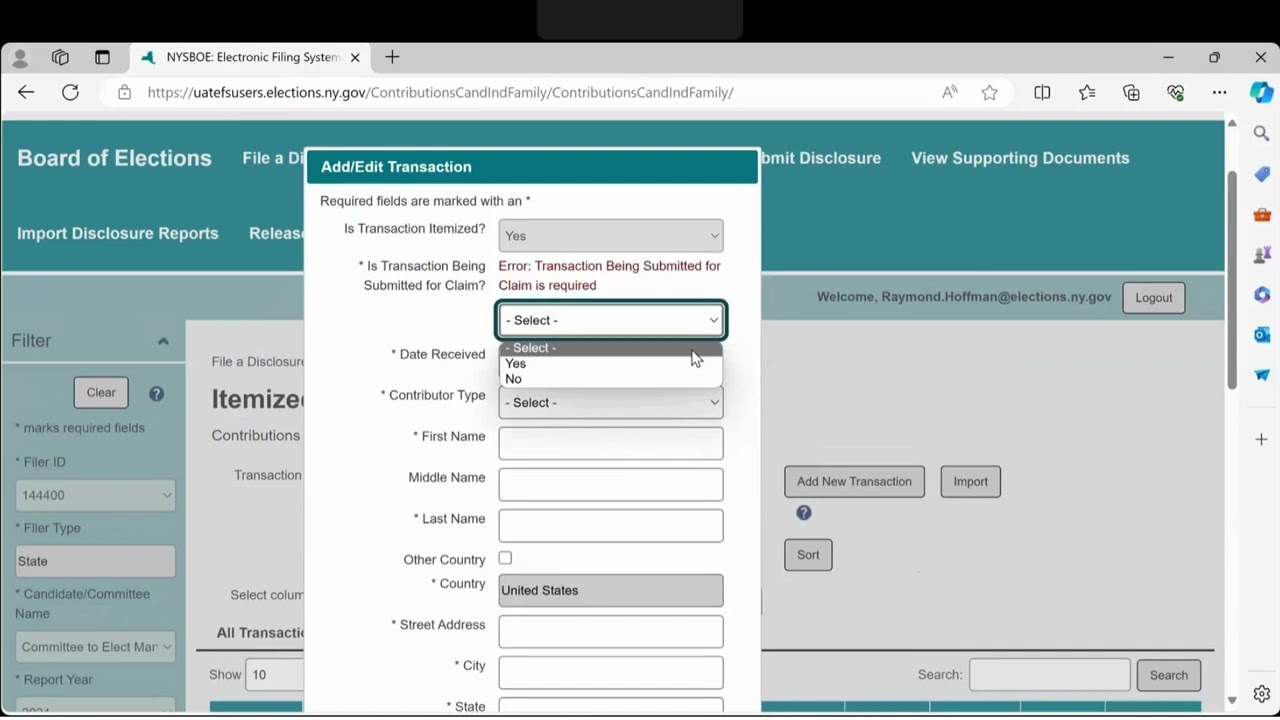Click the Street Address field

[611, 631]
